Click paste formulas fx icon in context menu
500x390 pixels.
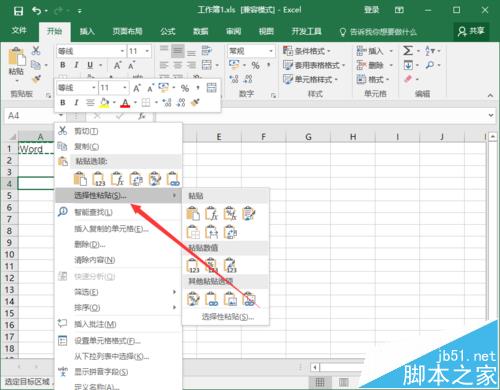pyautogui.click(x=117, y=179)
